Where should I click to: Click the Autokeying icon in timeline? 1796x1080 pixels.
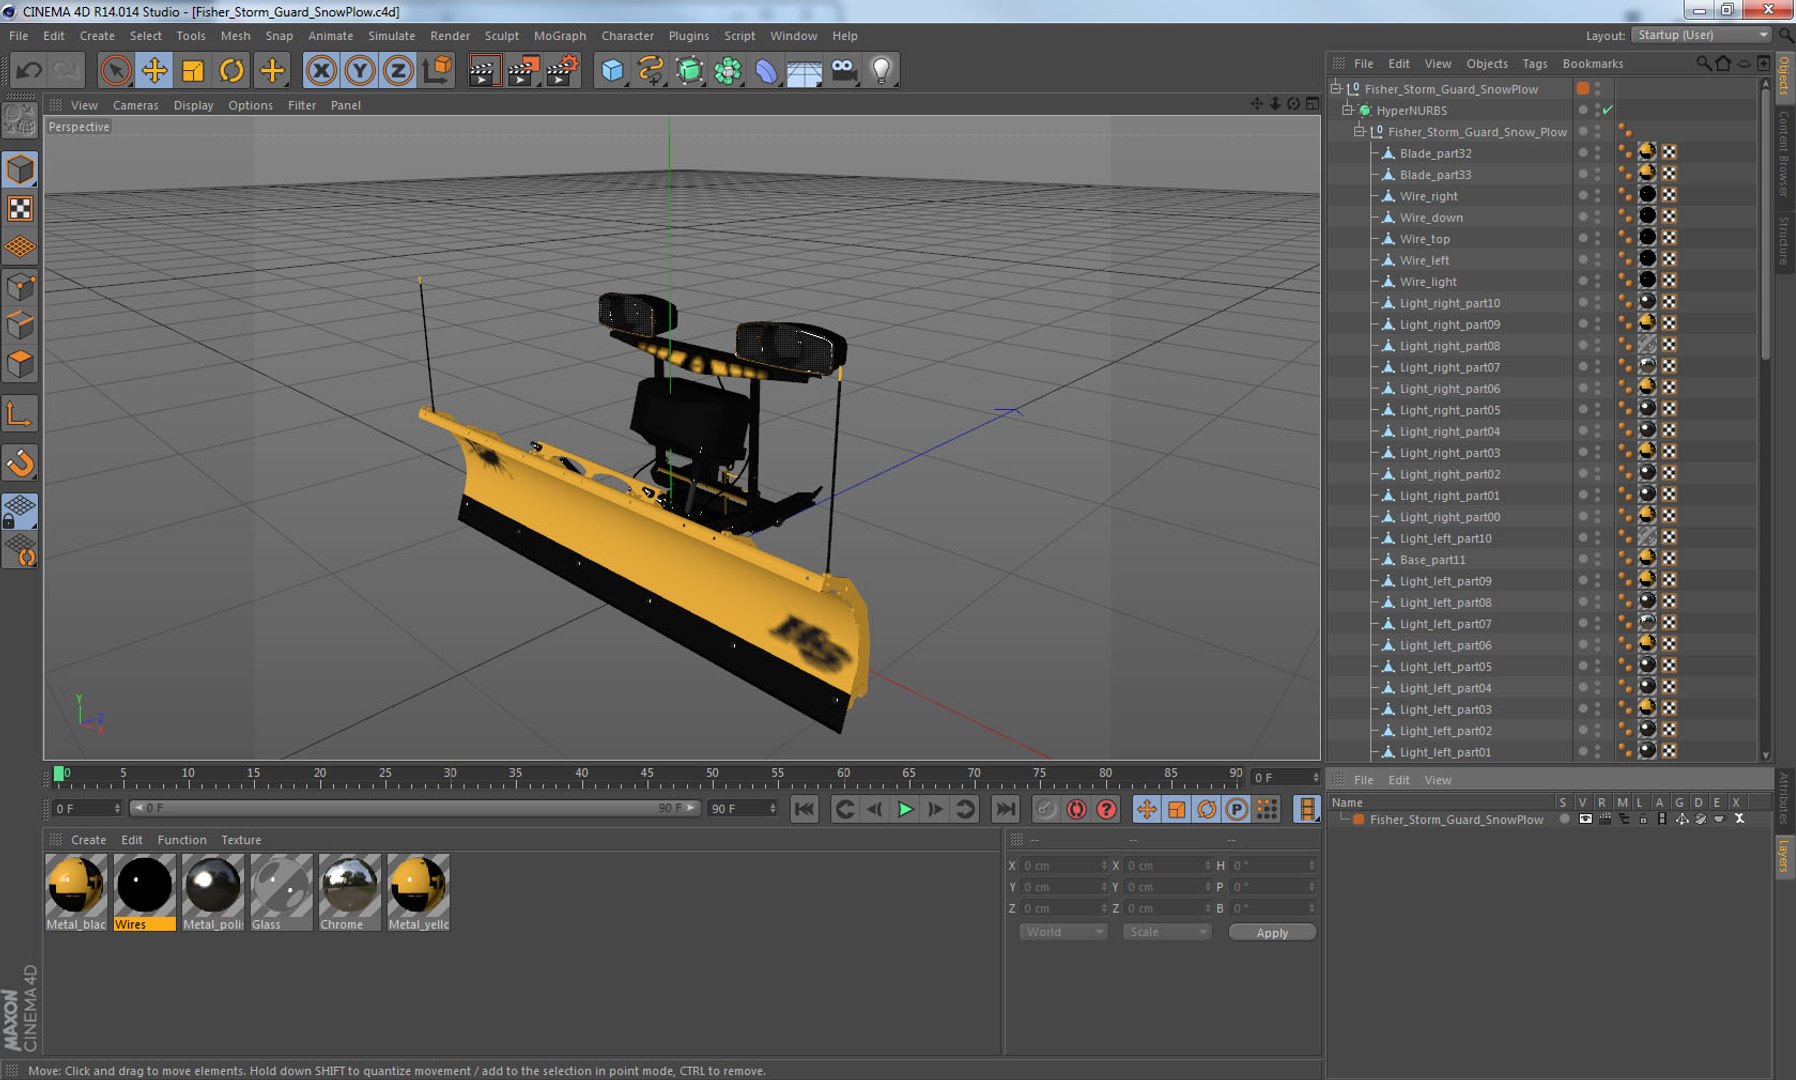click(1076, 809)
